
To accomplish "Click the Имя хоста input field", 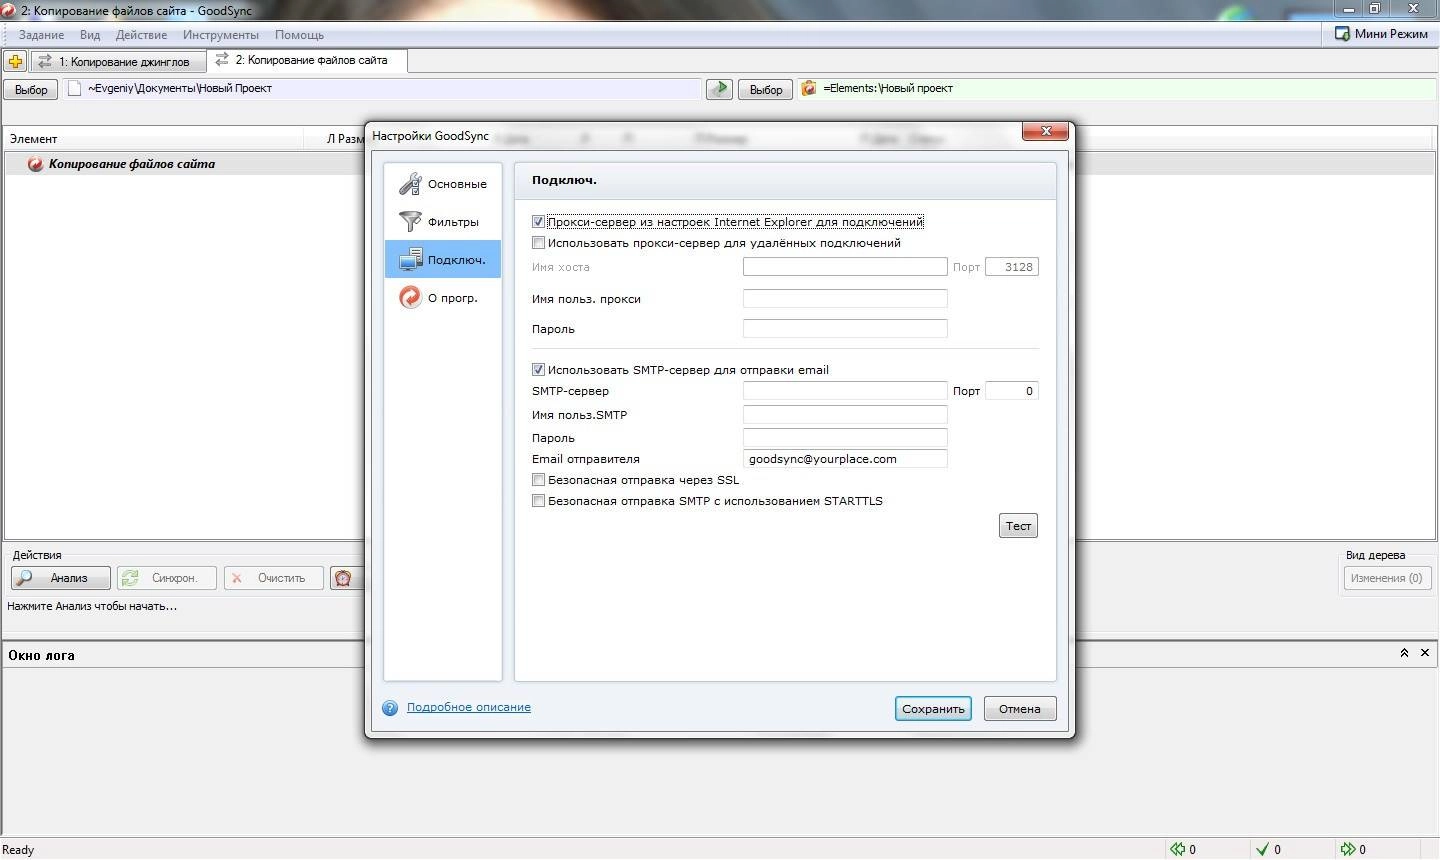I will tap(845, 267).
